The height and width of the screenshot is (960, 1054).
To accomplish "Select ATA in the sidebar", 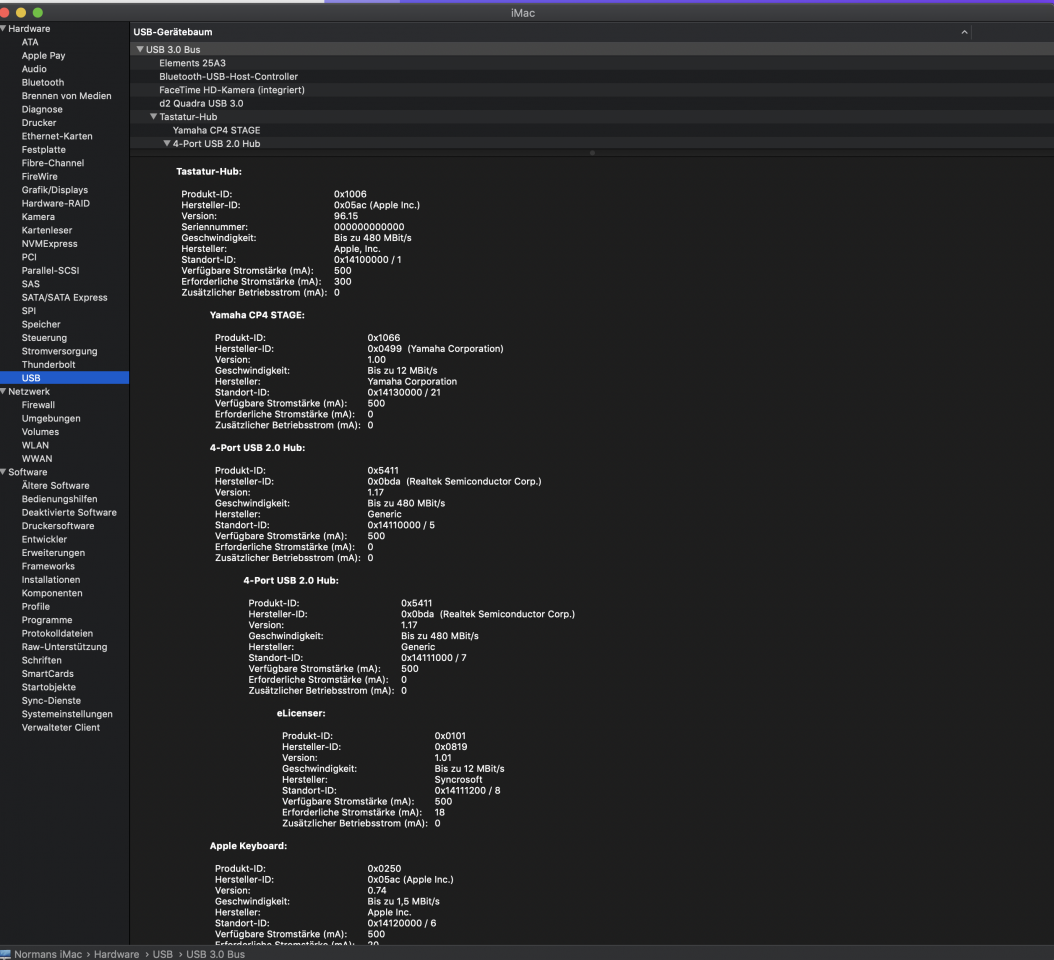I will point(30,42).
